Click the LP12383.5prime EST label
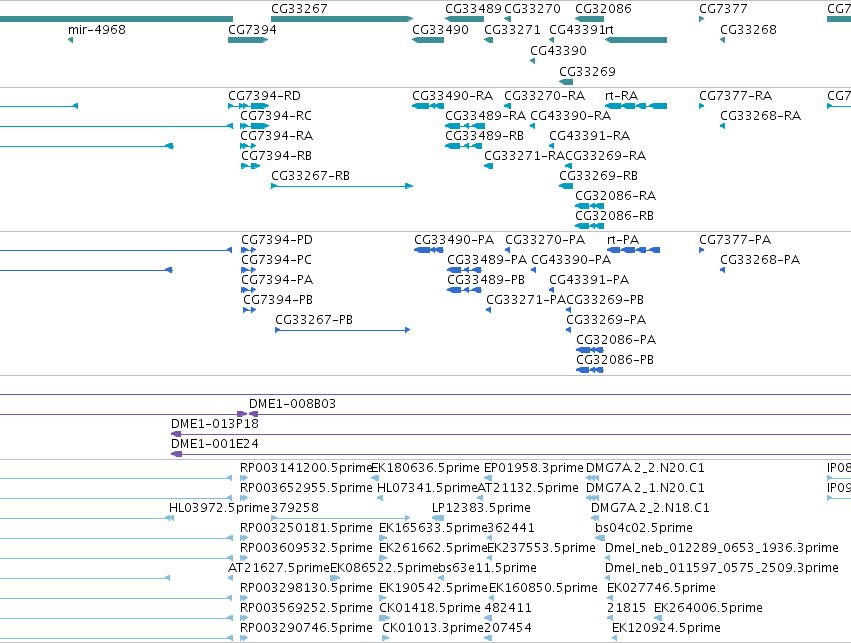The height and width of the screenshot is (643, 851). 481,508
